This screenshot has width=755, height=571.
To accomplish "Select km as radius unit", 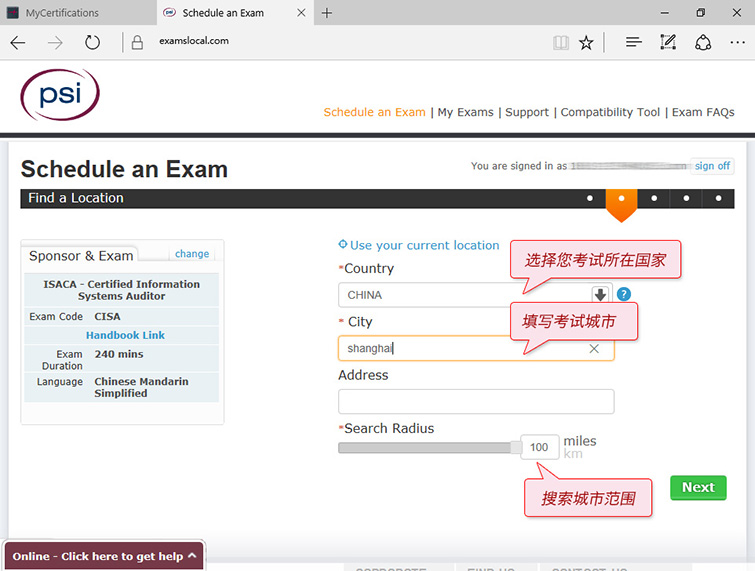I will [573, 454].
